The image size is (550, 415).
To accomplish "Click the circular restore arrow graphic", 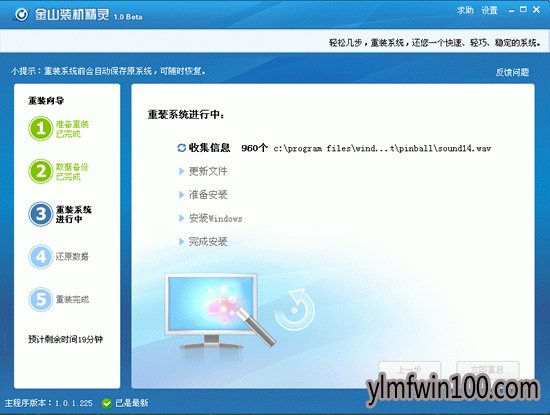I will point(295,309).
